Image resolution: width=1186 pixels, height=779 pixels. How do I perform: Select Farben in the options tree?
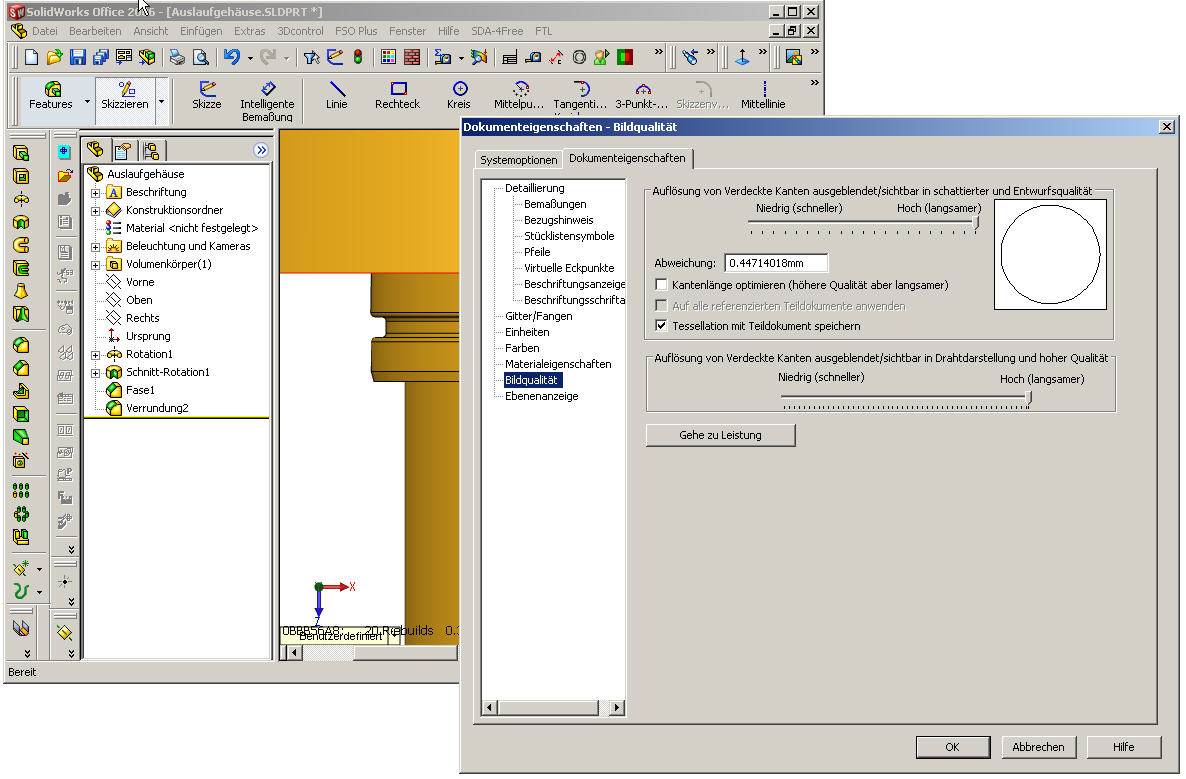522,348
